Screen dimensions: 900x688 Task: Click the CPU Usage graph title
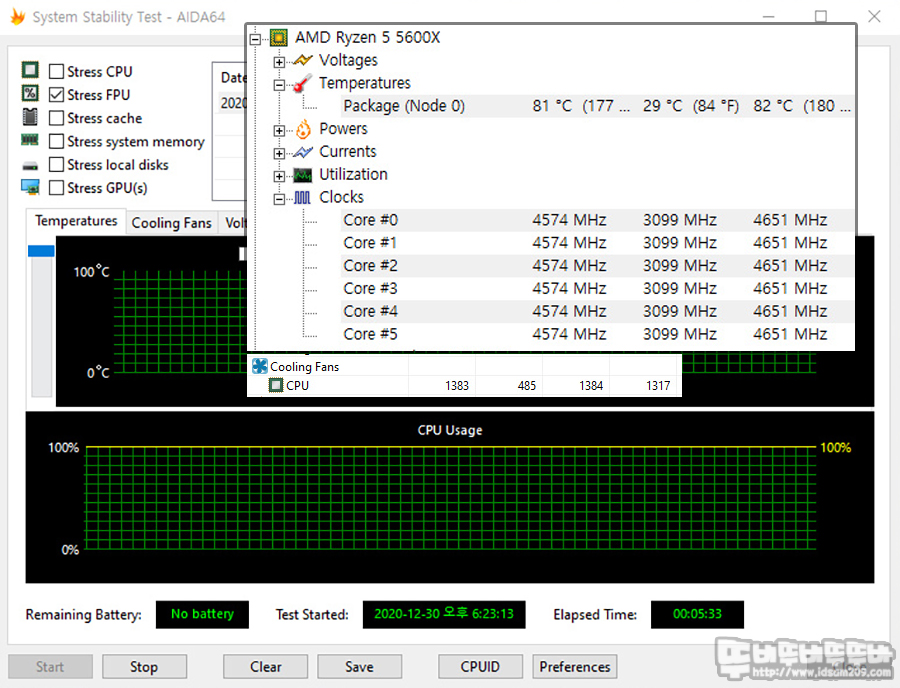pos(450,430)
